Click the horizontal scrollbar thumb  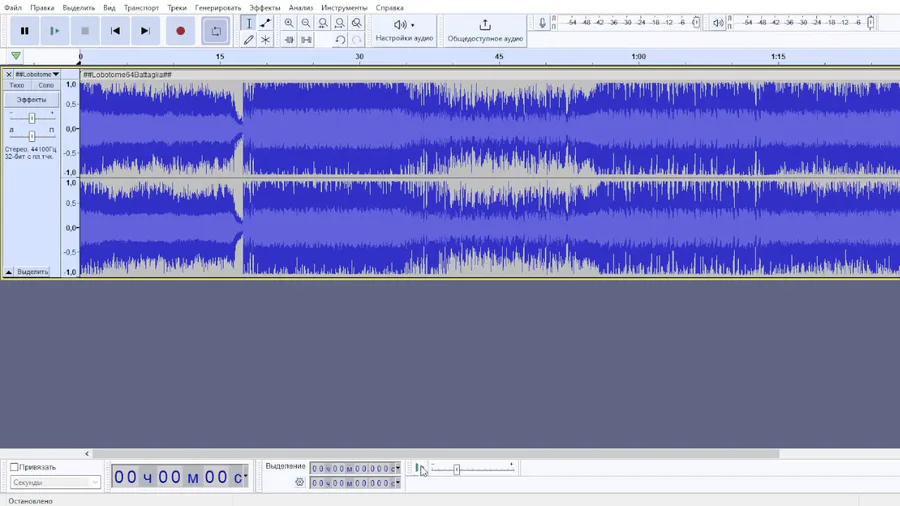coord(436,454)
